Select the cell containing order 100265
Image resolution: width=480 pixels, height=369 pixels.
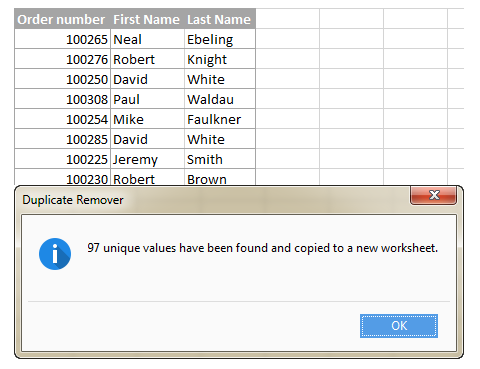tap(62, 39)
